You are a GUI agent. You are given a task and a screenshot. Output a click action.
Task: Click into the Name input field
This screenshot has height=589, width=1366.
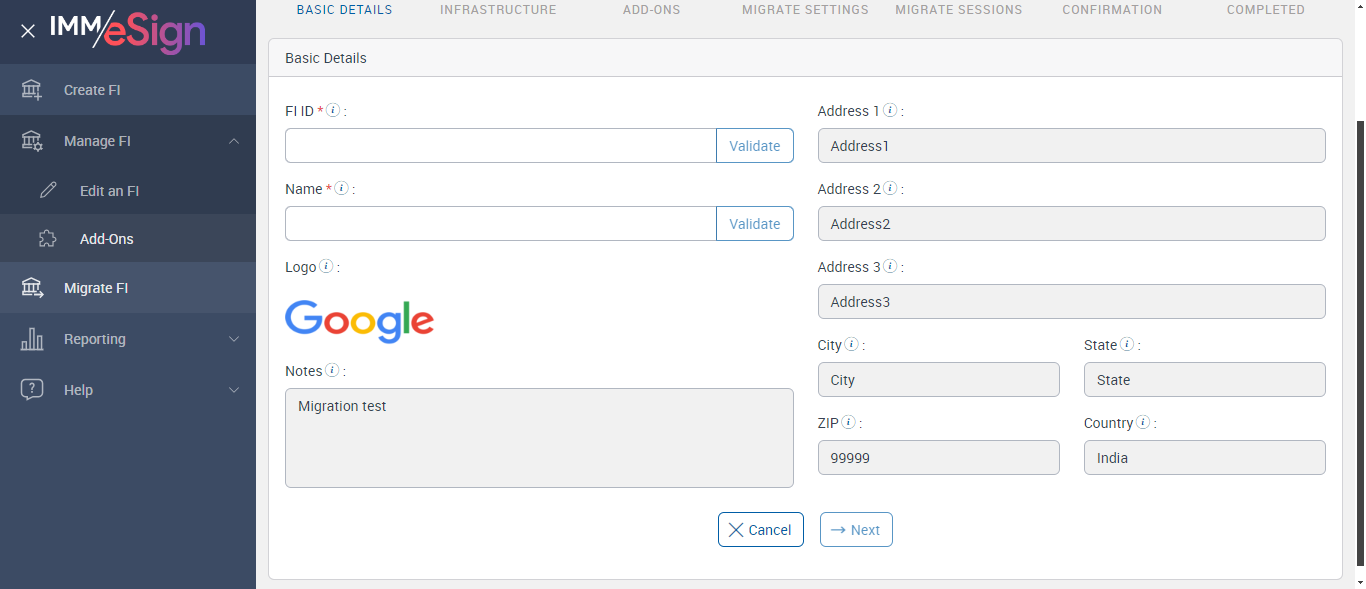coord(501,224)
